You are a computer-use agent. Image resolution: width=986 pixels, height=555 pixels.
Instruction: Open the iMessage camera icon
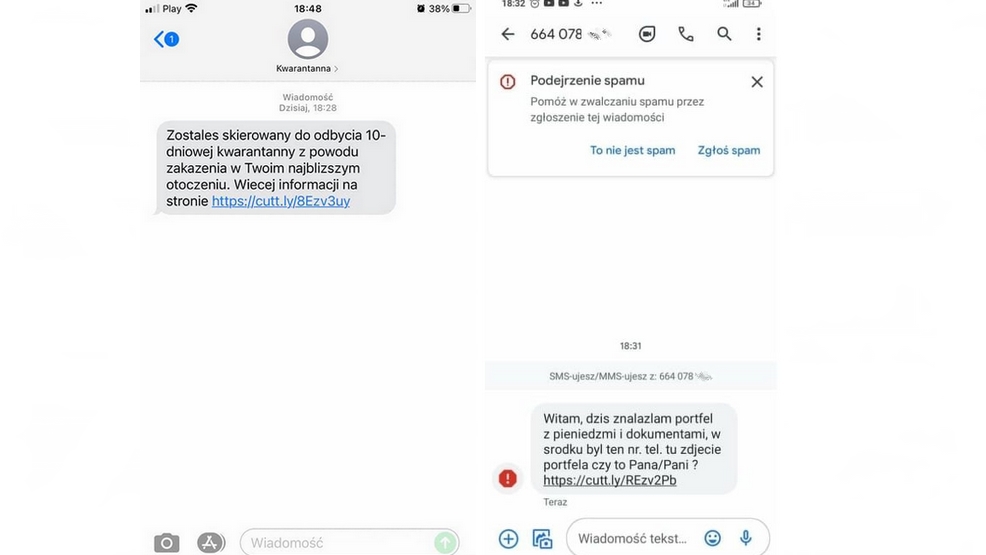(x=167, y=542)
